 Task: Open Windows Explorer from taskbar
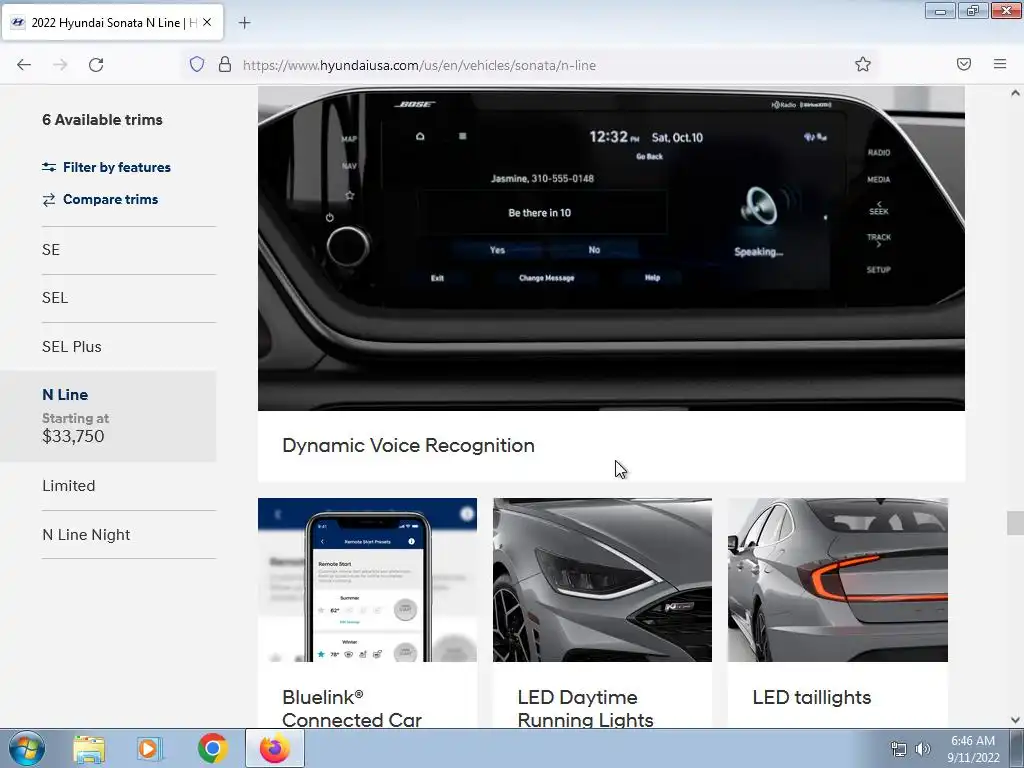[x=89, y=748]
